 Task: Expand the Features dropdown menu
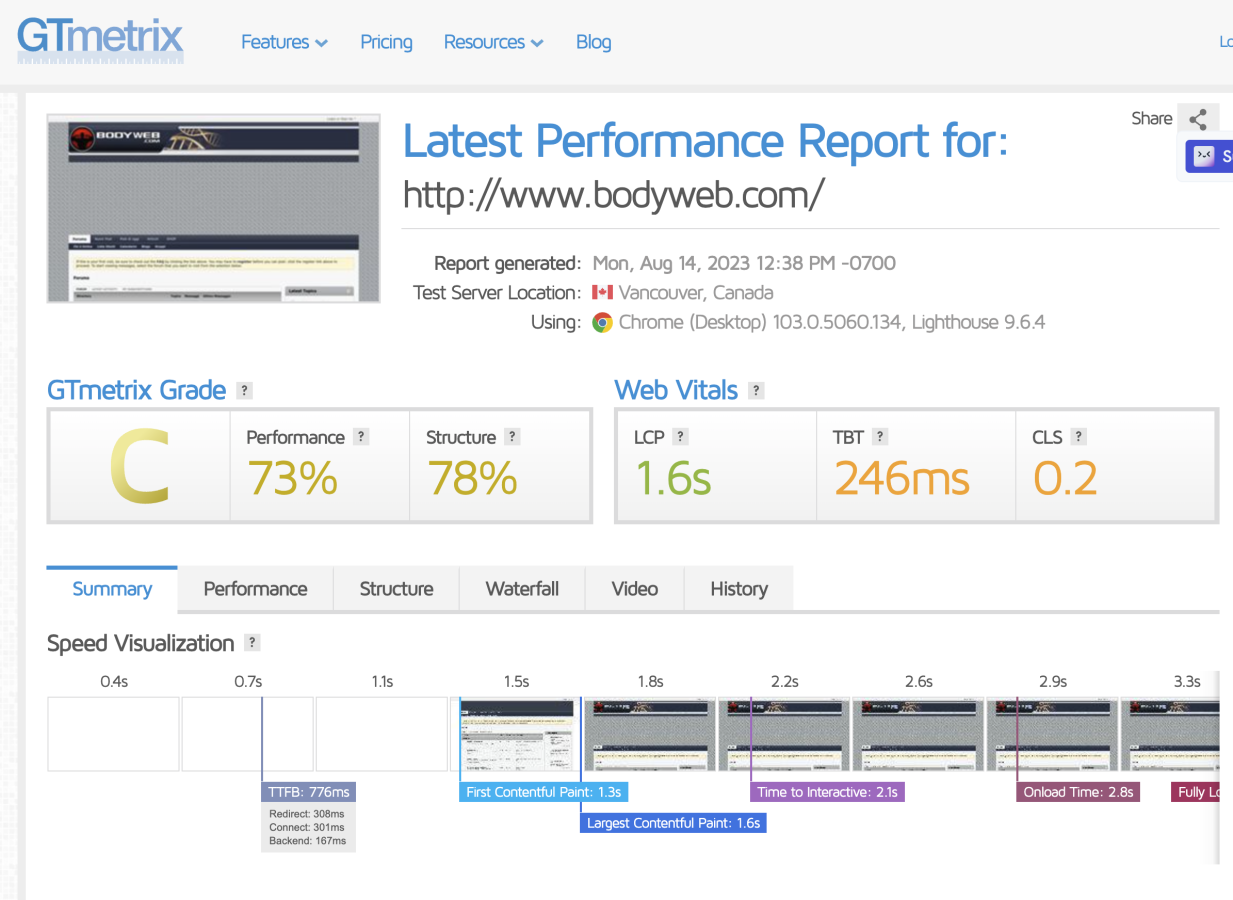pos(284,42)
